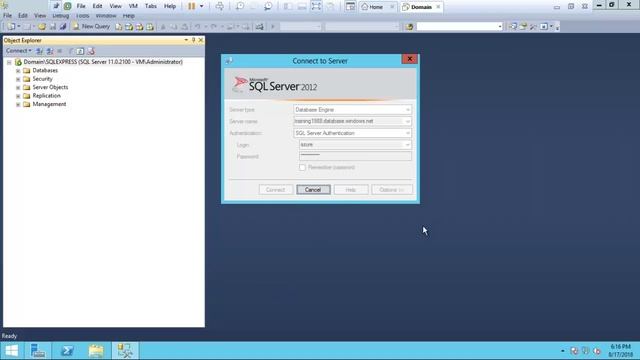
Task: Open the VM menu in the VMware bar
Action: click(133, 6)
